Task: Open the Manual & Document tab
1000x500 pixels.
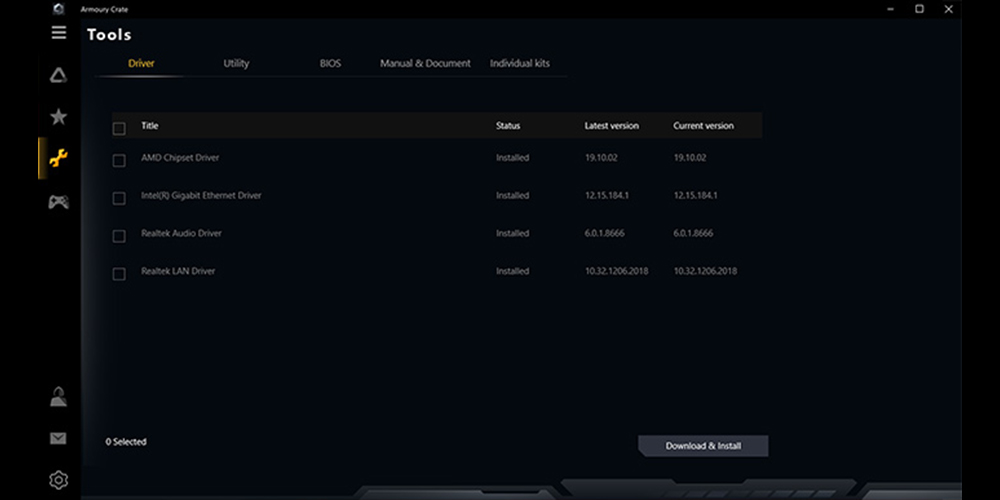Action: [425, 63]
